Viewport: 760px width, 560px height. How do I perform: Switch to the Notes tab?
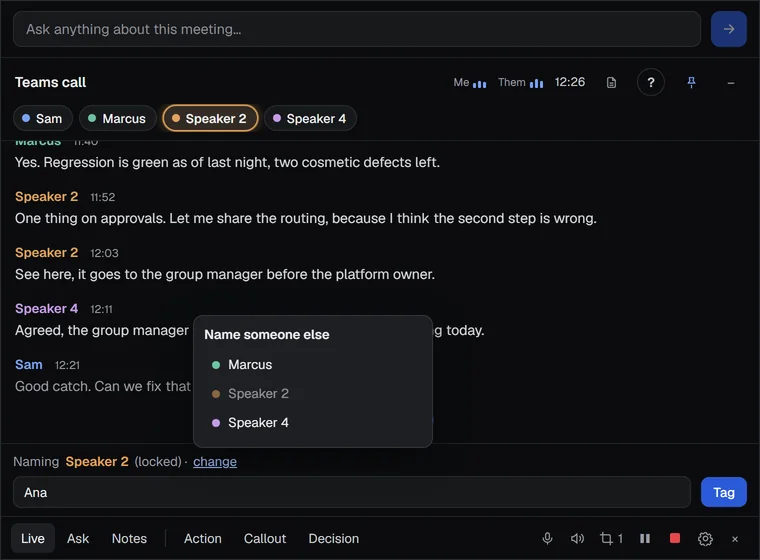tap(129, 539)
